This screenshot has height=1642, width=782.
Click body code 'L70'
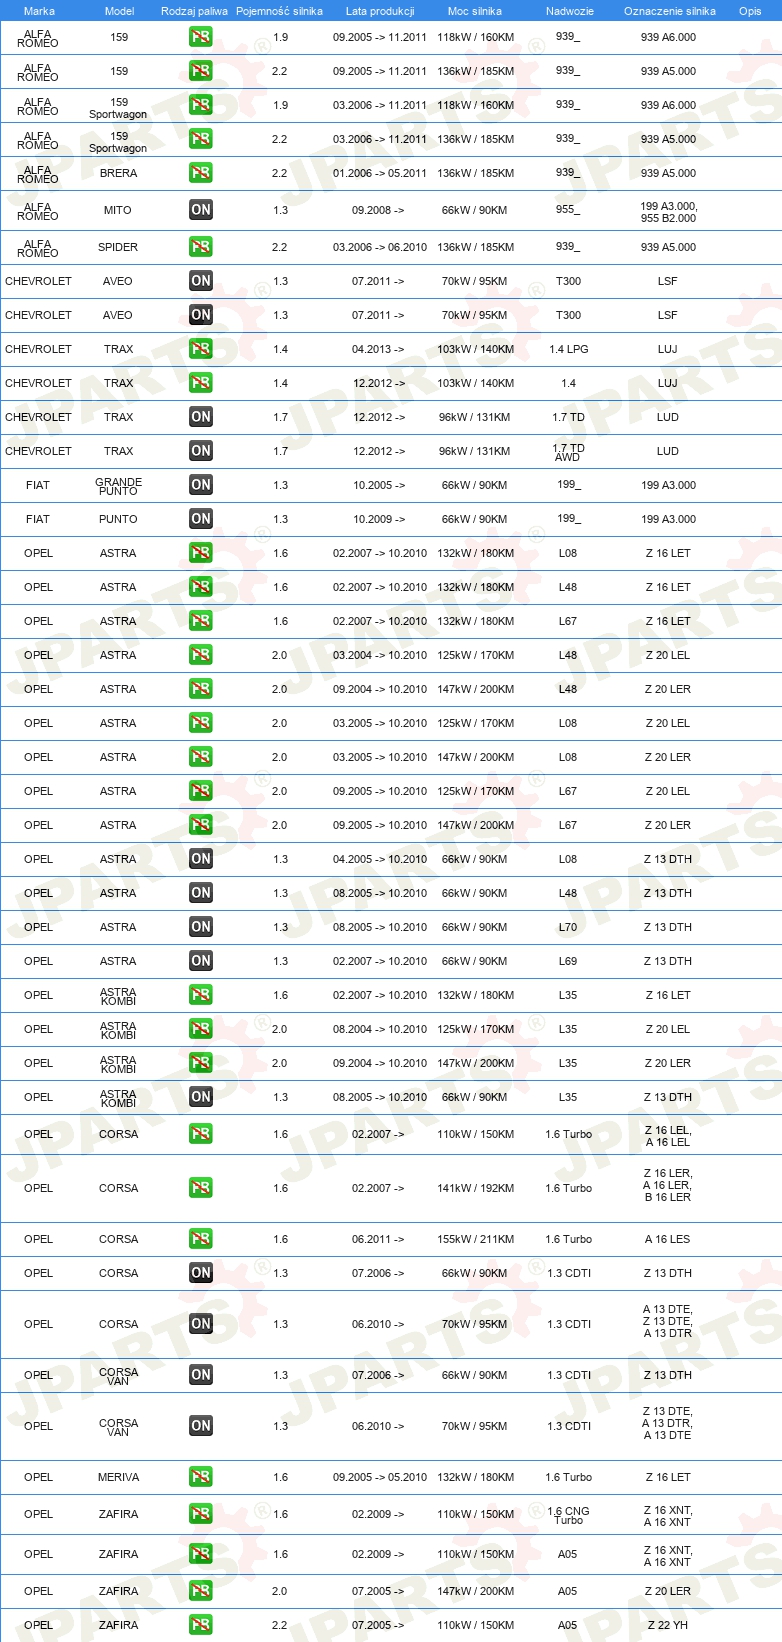[x=568, y=927]
